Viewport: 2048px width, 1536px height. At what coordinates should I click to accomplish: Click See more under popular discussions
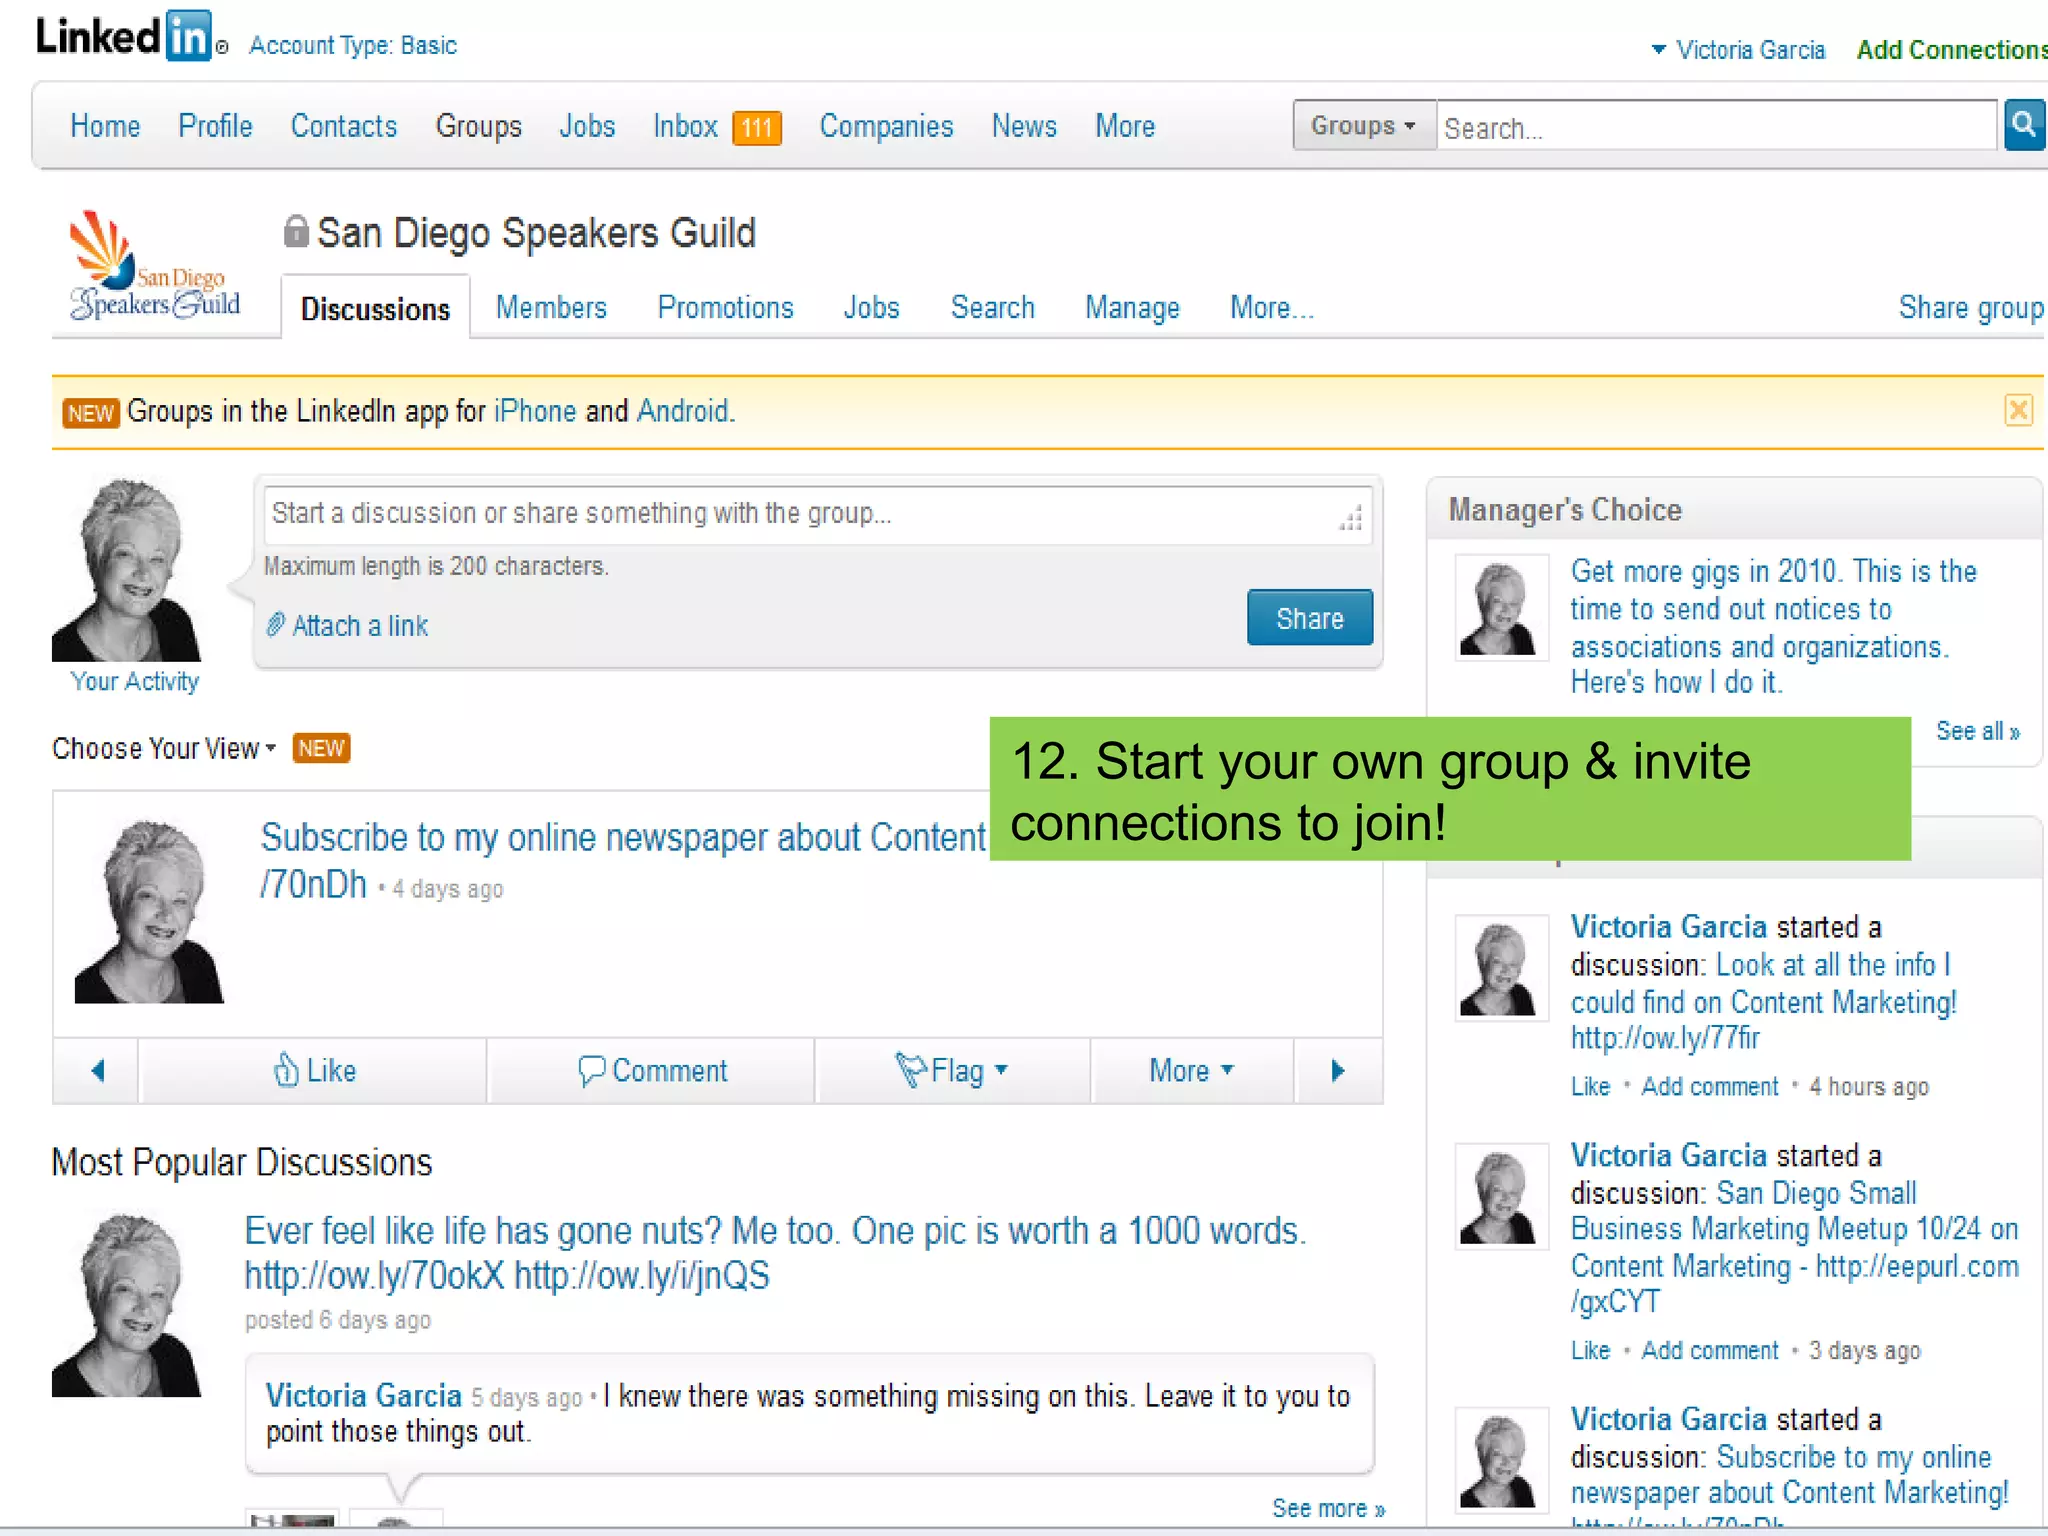pyautogui.click(x=1328, y=1508)
